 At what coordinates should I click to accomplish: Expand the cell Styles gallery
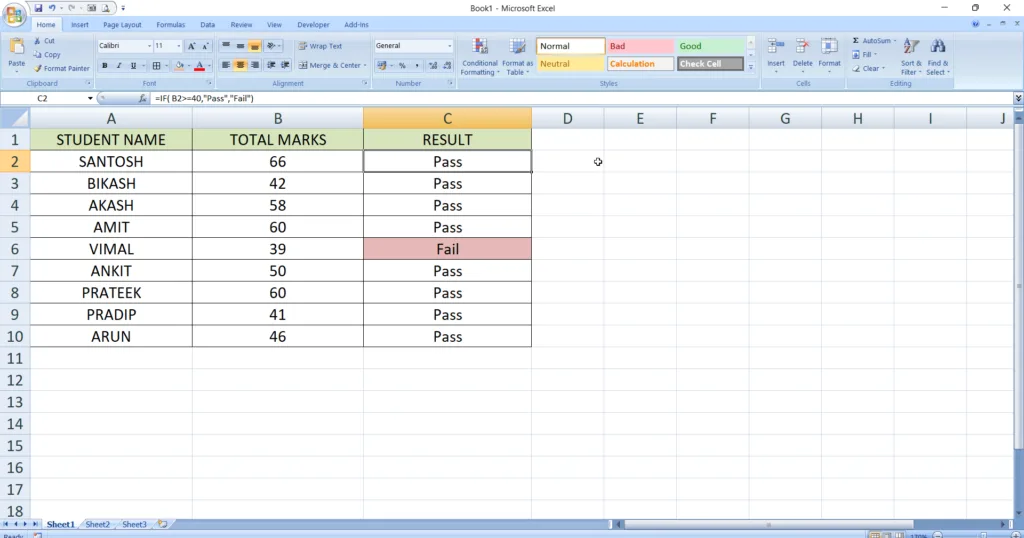pyautogui.click(x=750, y=67)
